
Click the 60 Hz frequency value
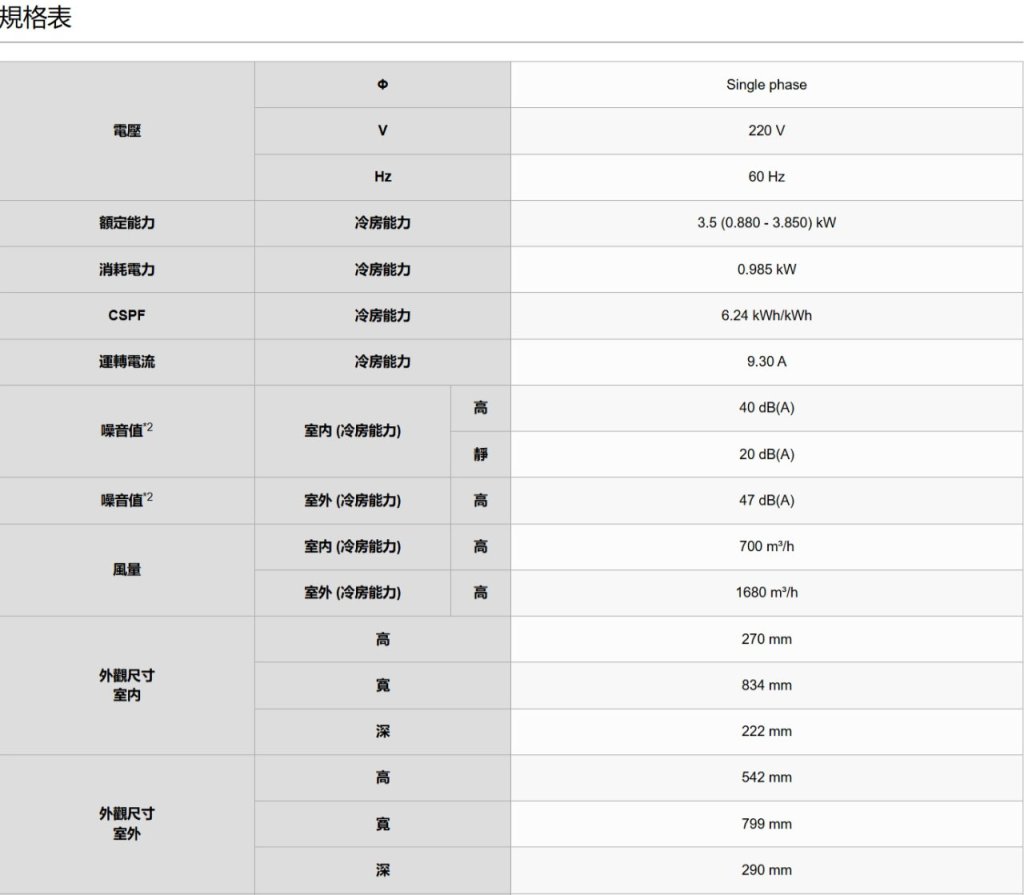[x=766, y=177]
